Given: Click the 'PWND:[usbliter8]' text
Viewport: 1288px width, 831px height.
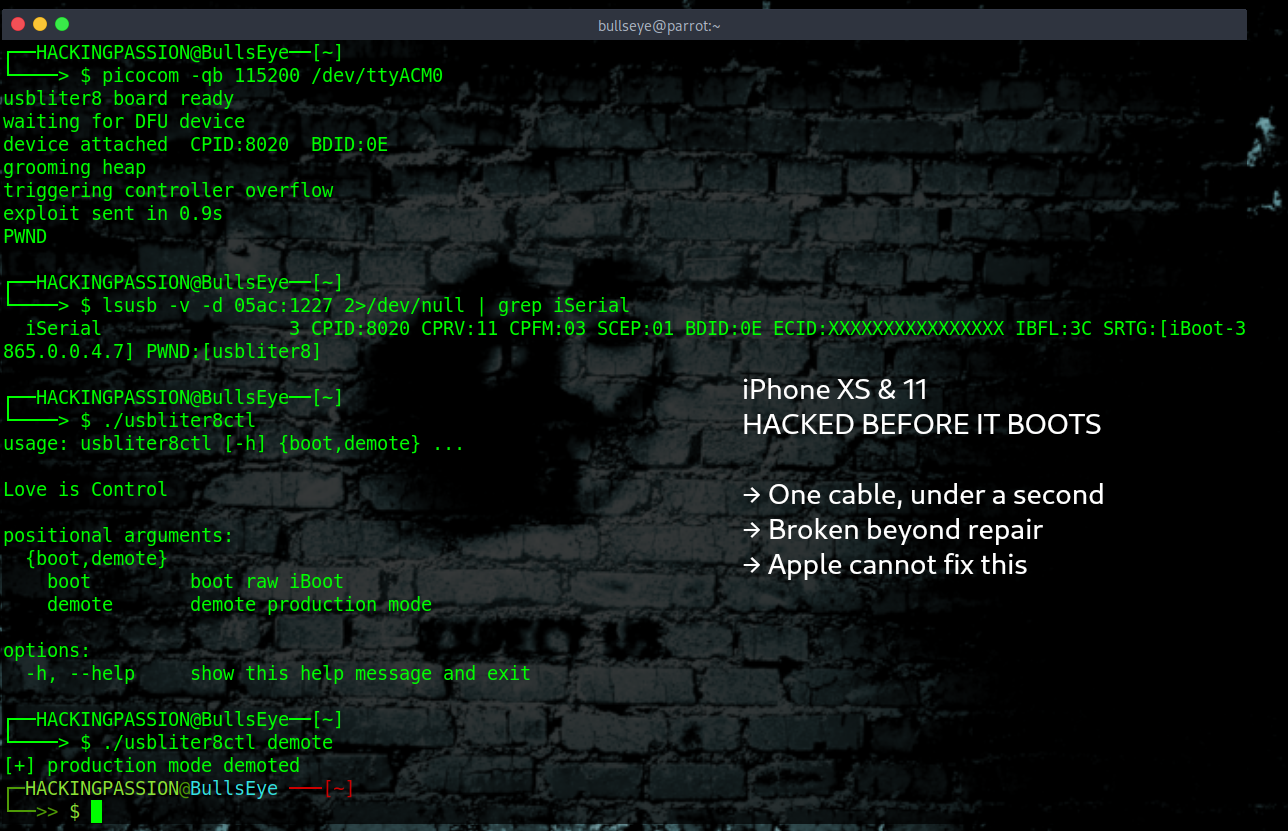Looking at the screenshot, I should point(234,352).
